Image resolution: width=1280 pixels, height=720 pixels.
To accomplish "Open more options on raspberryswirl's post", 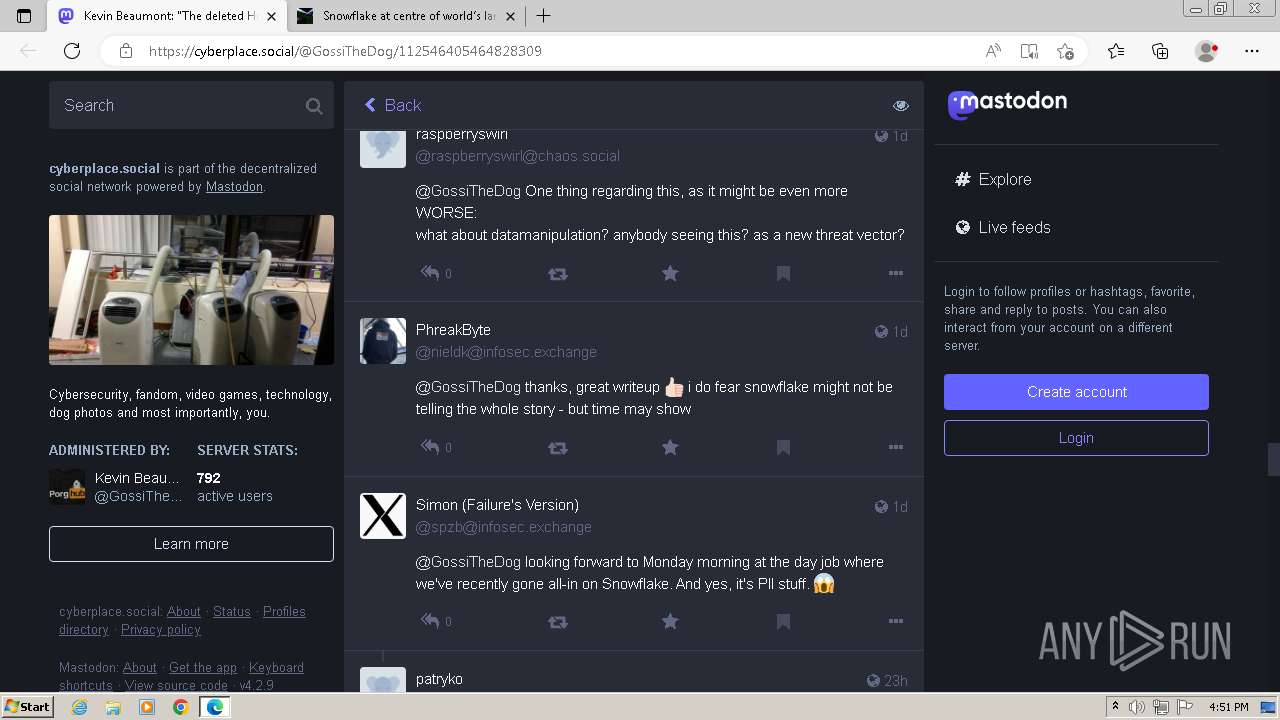I will [x=896, y=273].
